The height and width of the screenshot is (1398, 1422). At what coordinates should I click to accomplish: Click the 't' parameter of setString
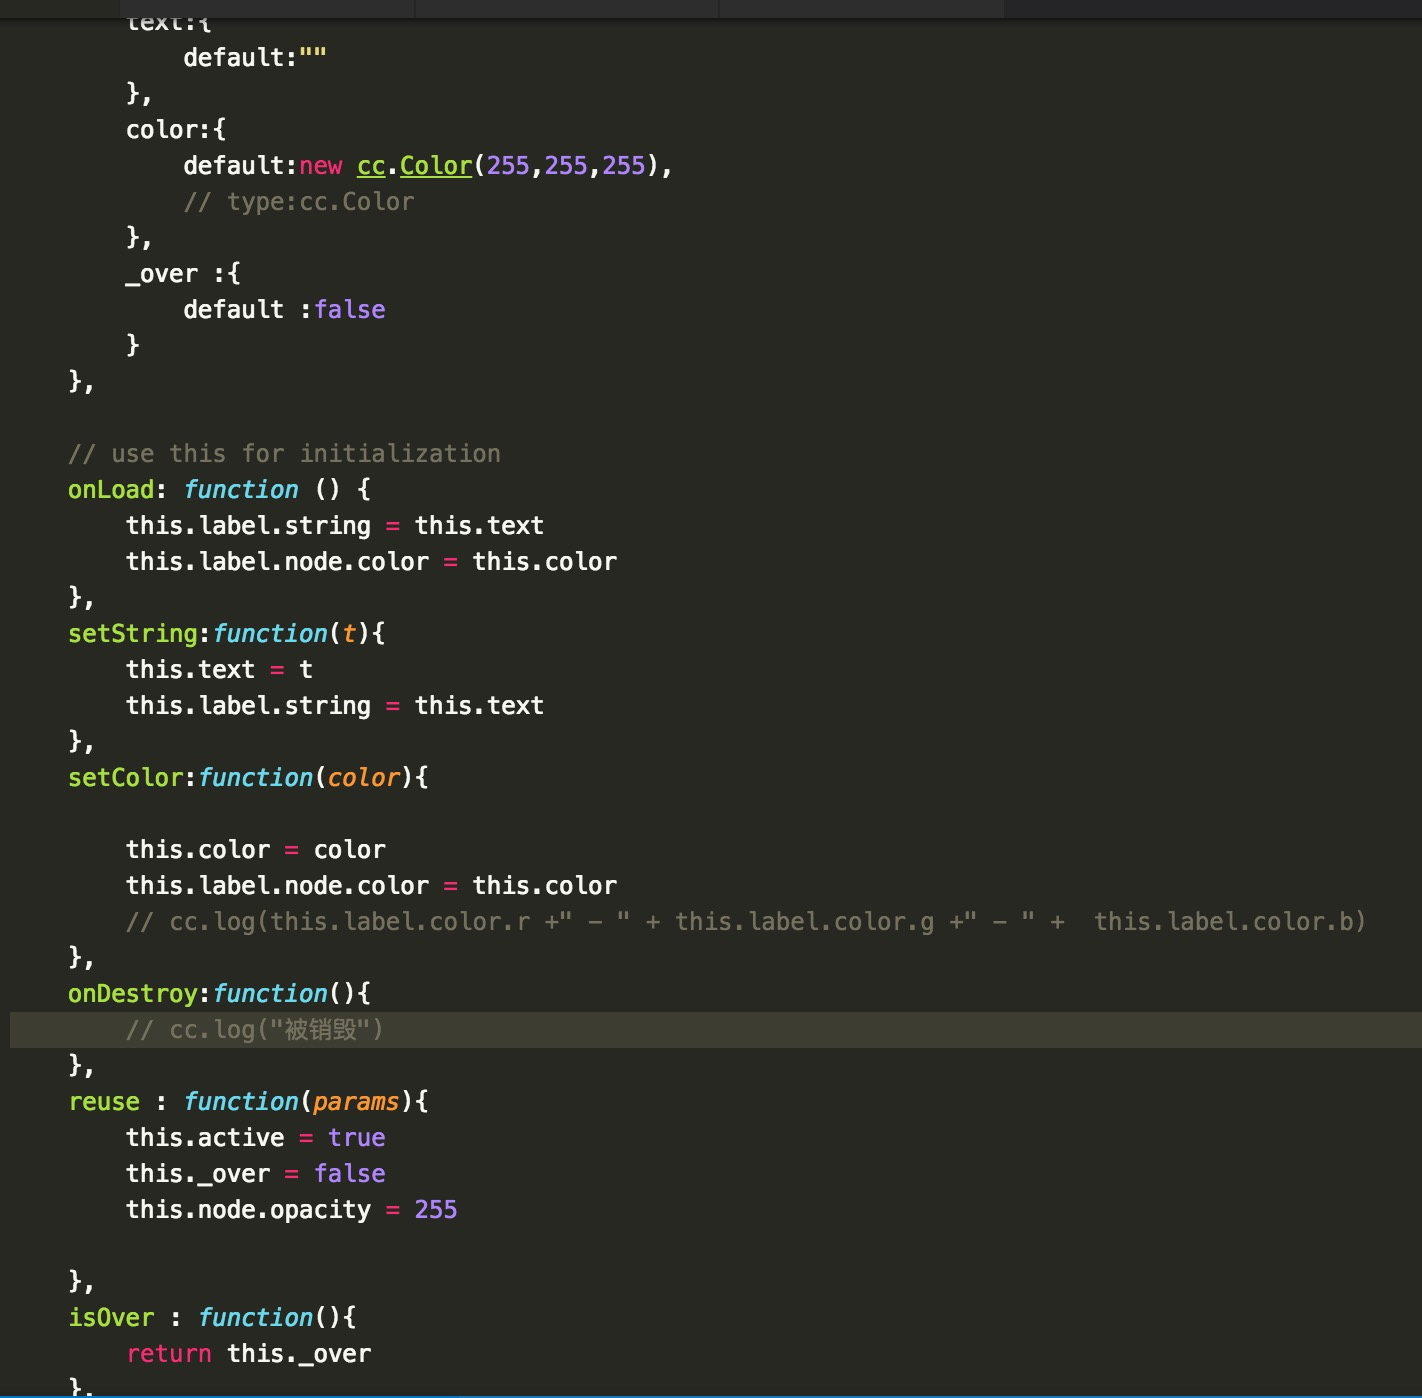pos(349,634)
